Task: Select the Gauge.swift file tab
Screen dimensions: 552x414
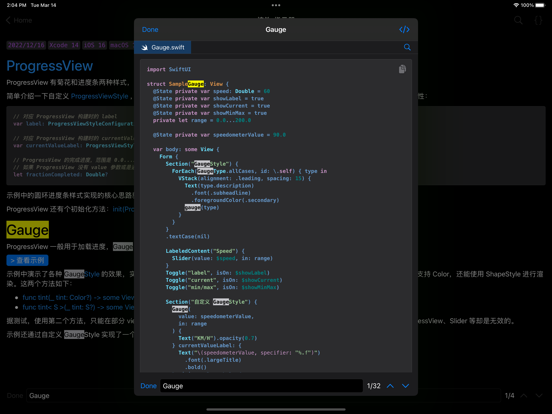Action: click(163, 48)
